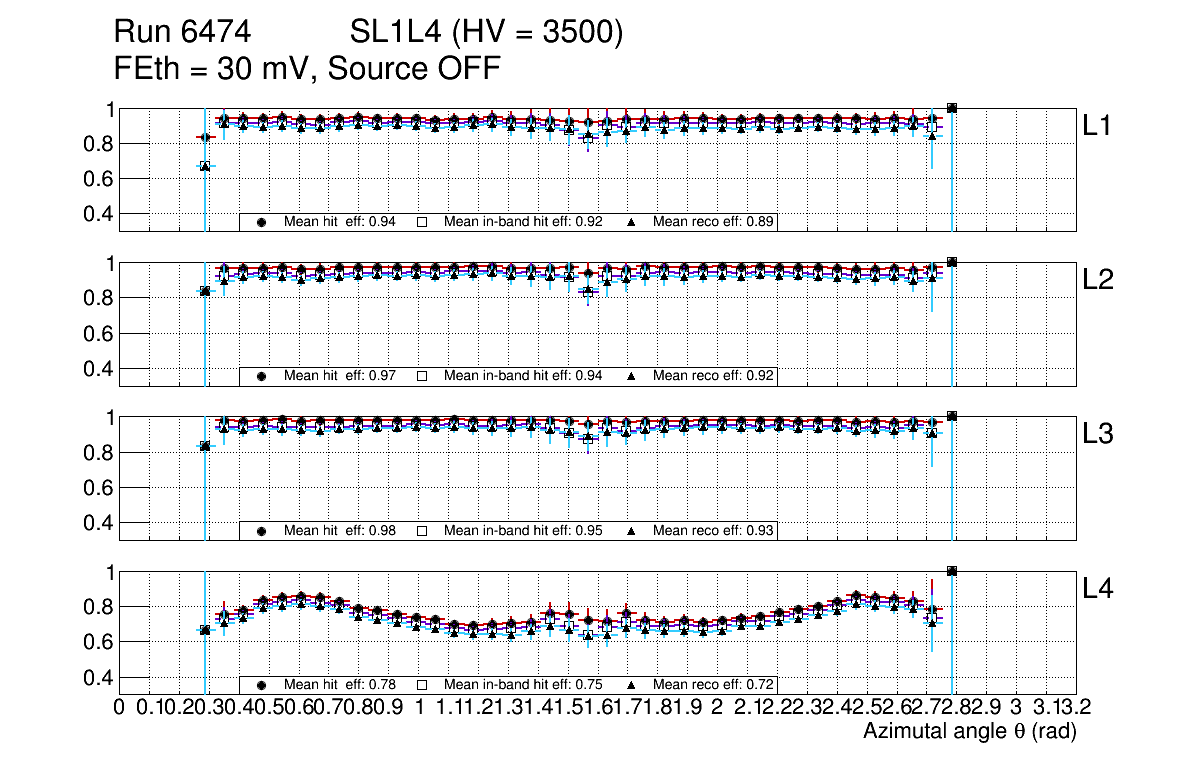Click the triangle legend marker in L4 panel

632,685
